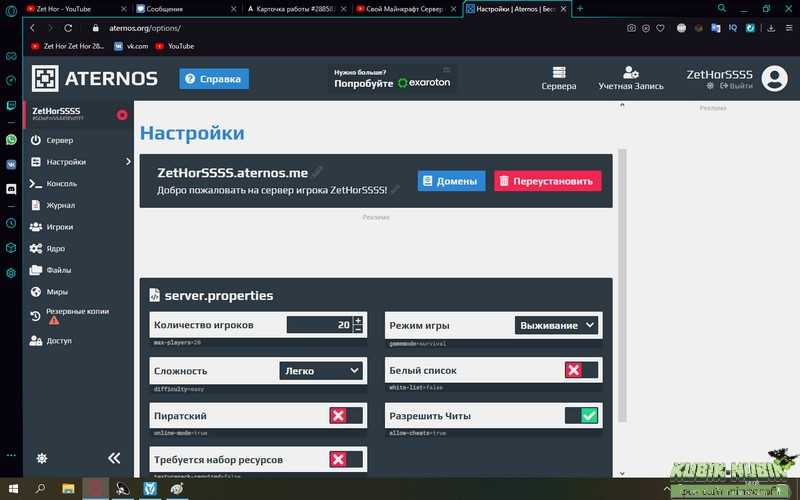Screen dimensions: 800x500
Task: Open GX Control in the Opera sidebar
Action: (x=11, y=80)
